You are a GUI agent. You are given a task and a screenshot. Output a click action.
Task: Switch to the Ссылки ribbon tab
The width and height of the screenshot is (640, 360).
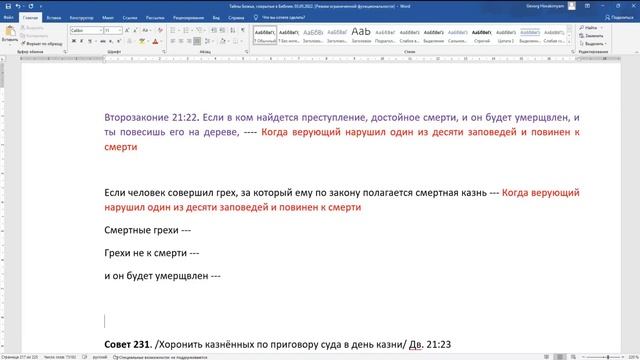[130, 18]
